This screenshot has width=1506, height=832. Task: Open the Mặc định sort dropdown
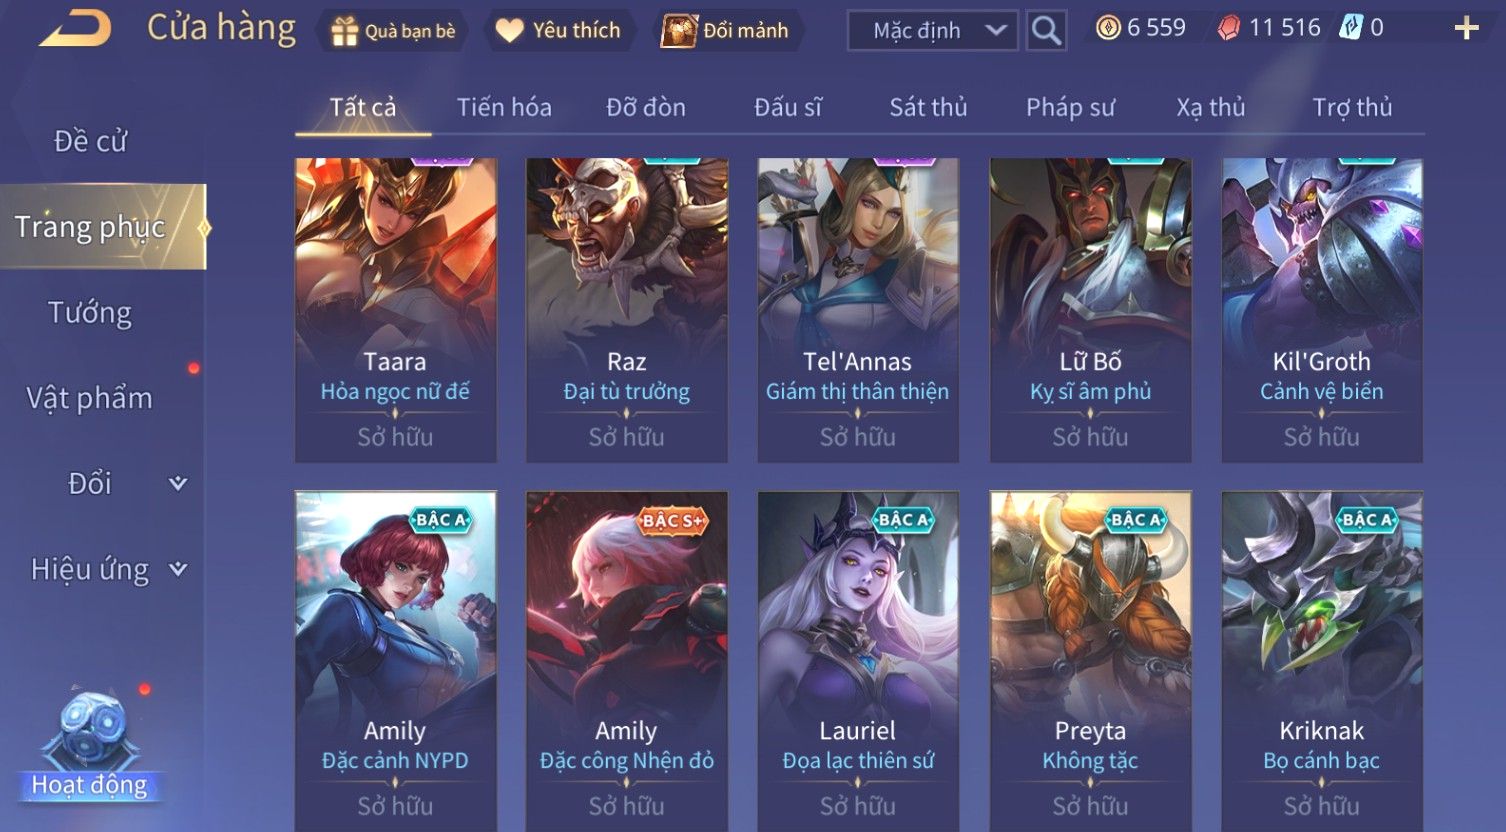tap(932, 31)
